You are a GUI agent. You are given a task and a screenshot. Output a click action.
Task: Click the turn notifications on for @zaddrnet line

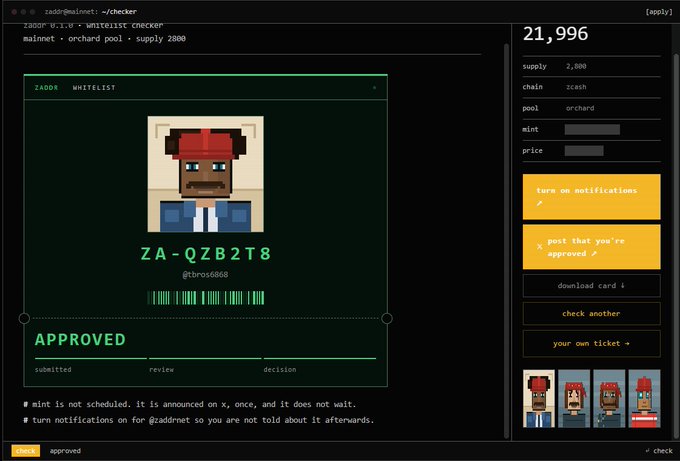[x=199, y=420]
